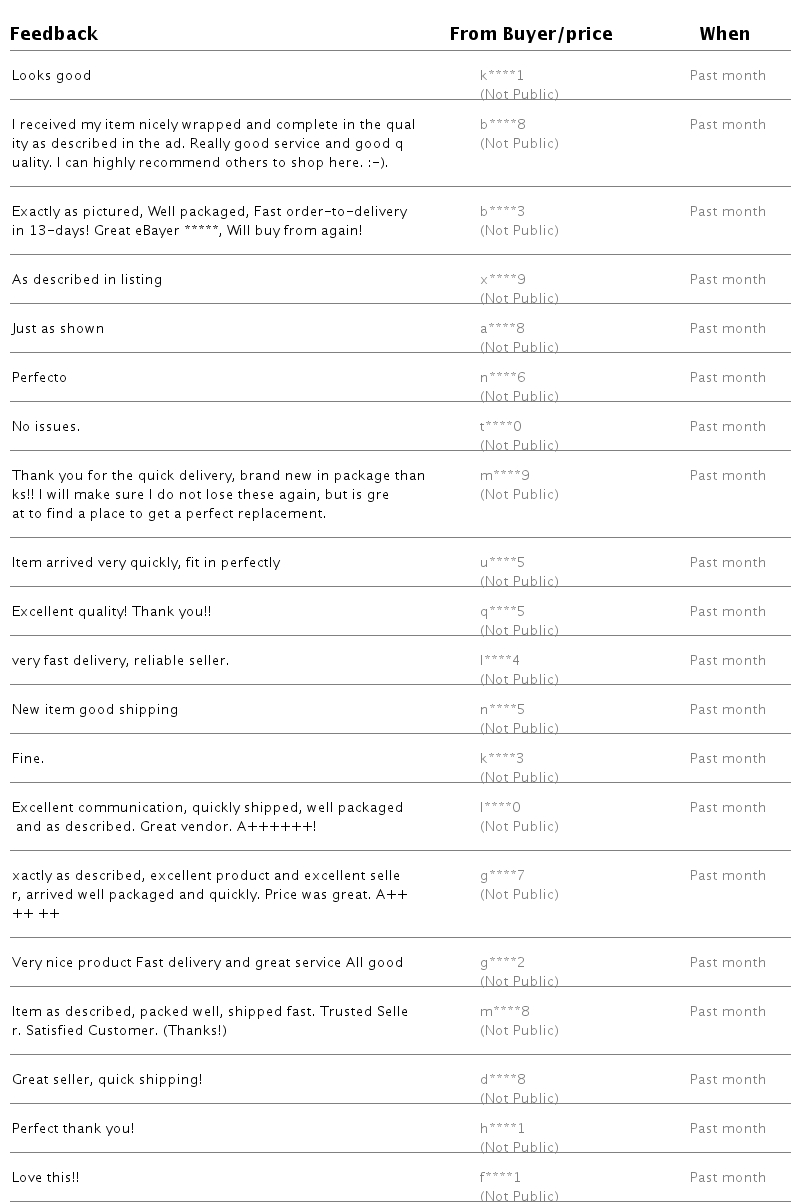Click the "Fine." feedback comment
Screen dimensions: 800x1202
[x=28, y=758]
